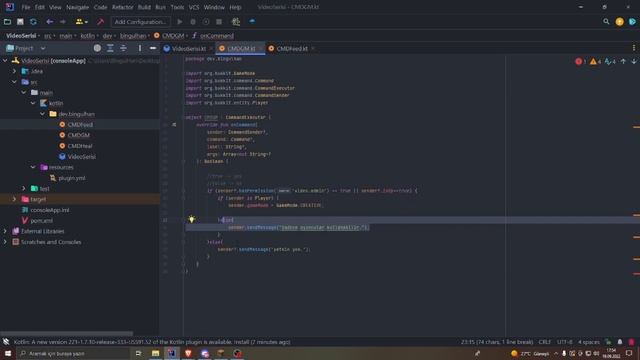Click the teal plugin icon at toolbar end

pyautogui.click(x=632, y=22)
